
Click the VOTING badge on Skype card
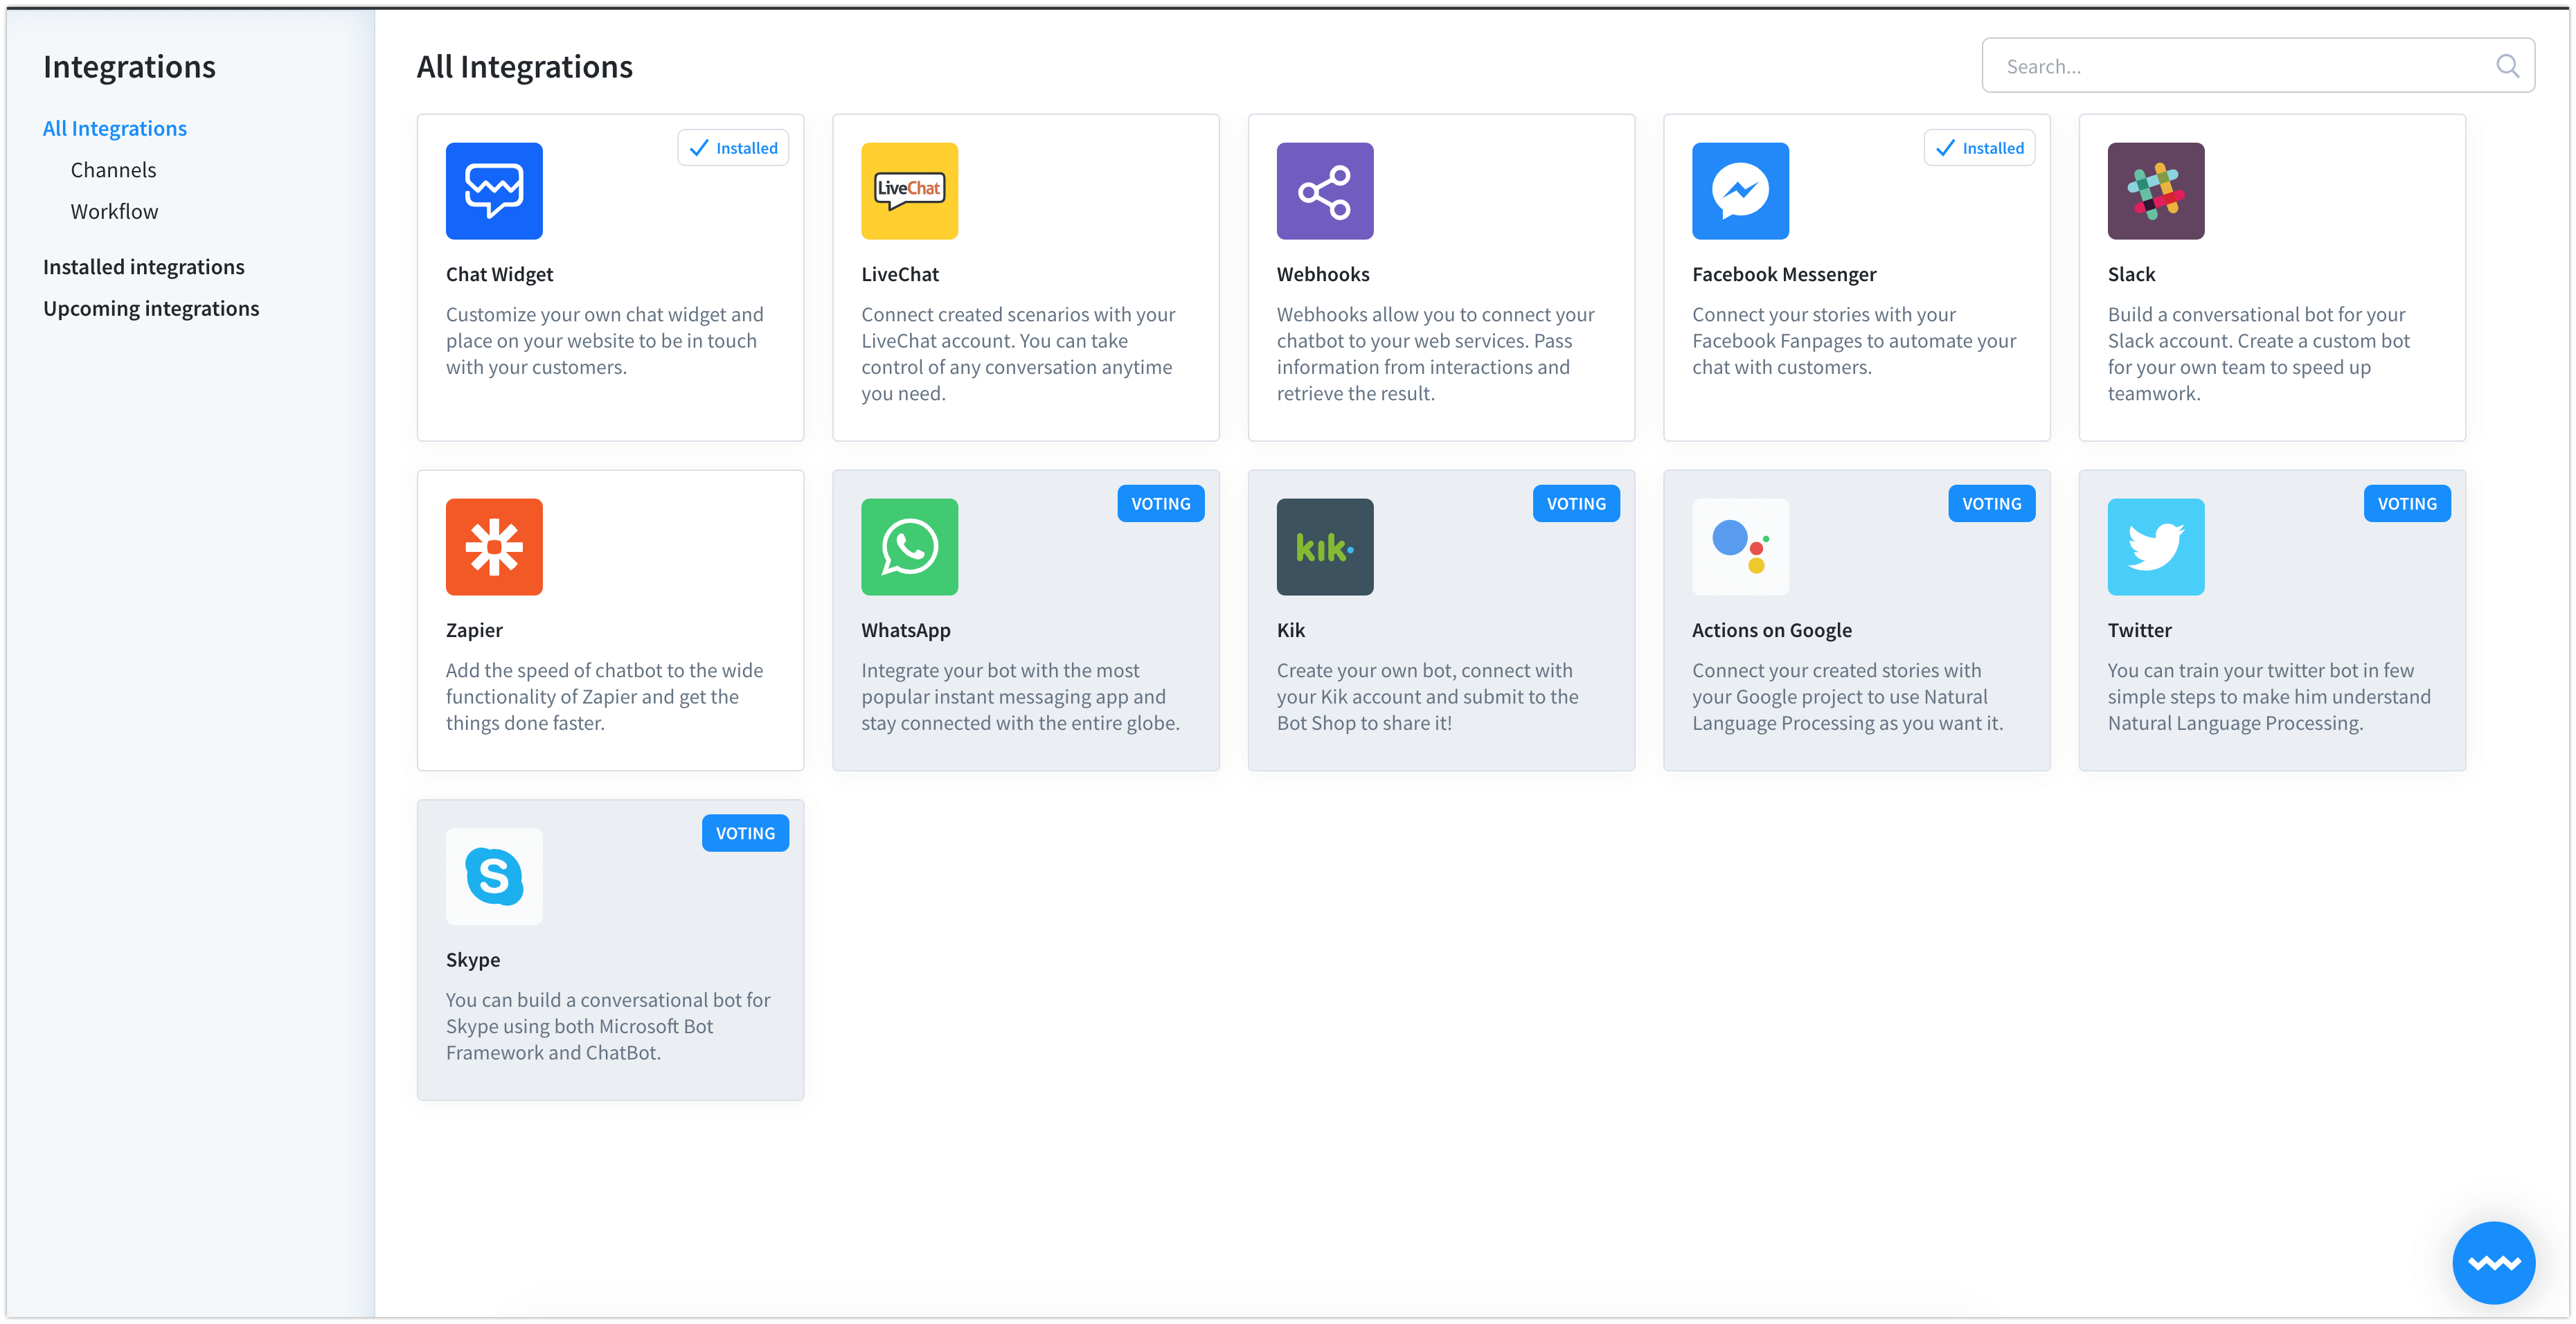click(x=745, y=833)
